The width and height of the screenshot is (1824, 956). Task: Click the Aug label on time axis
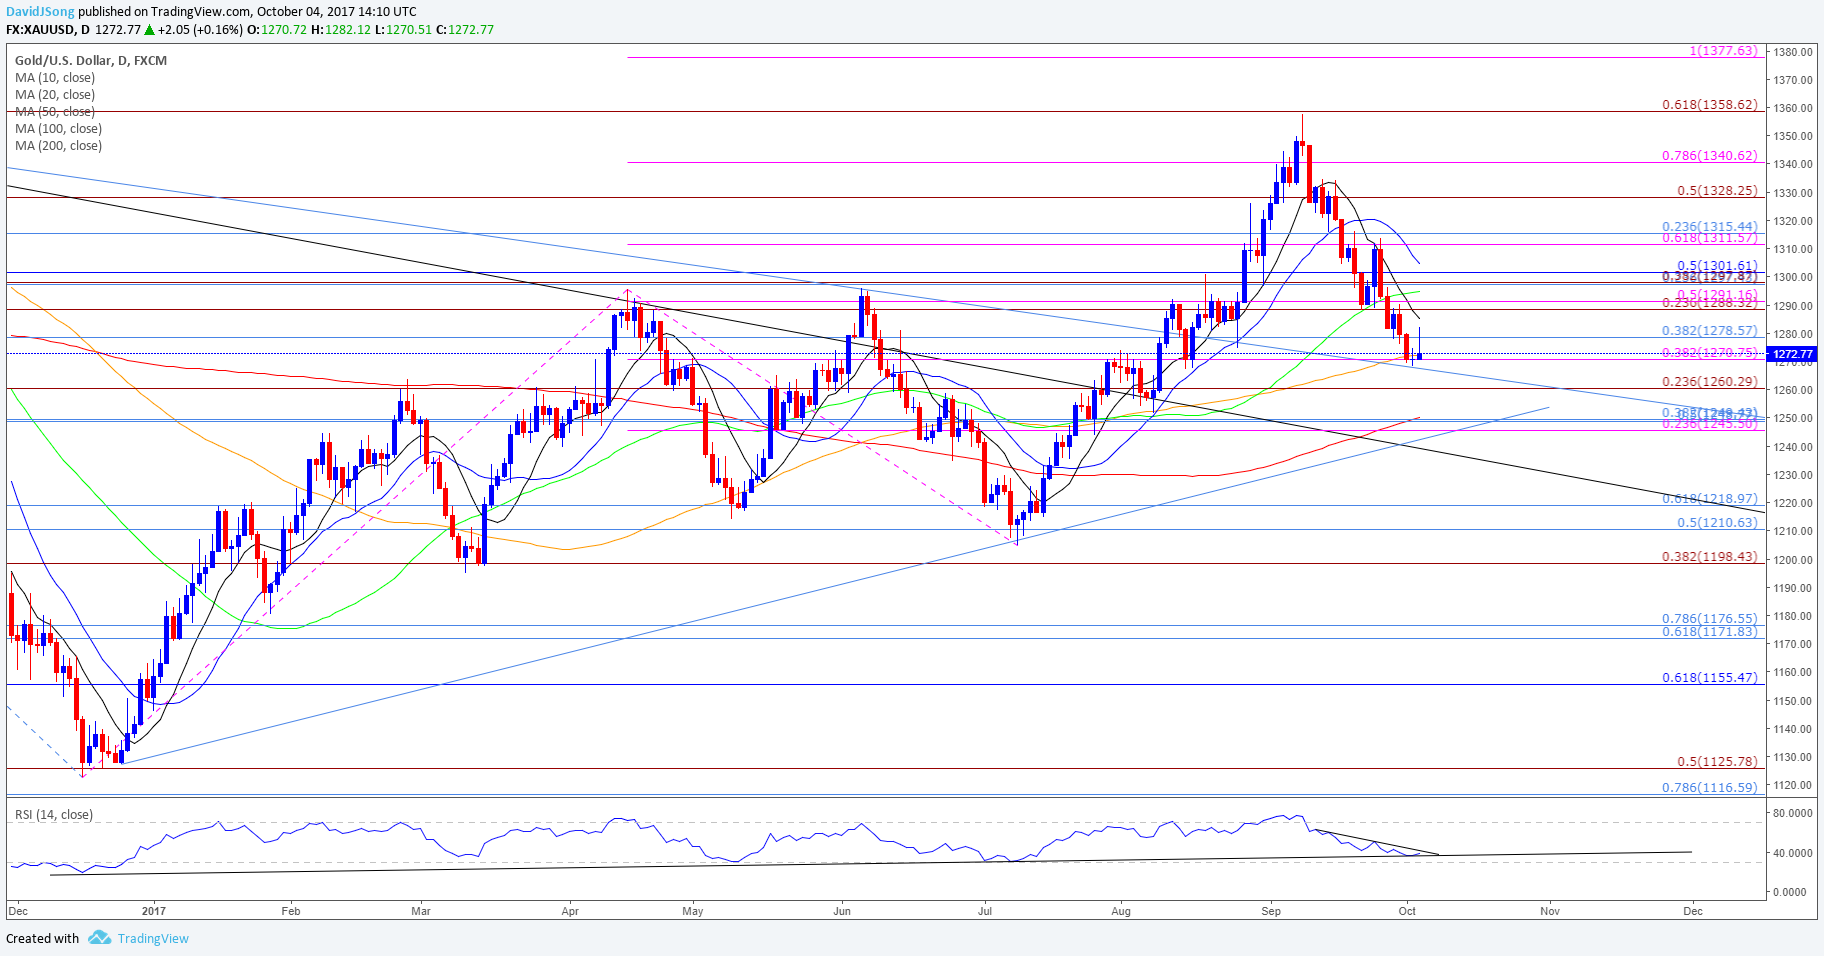tap(1121, 911)
